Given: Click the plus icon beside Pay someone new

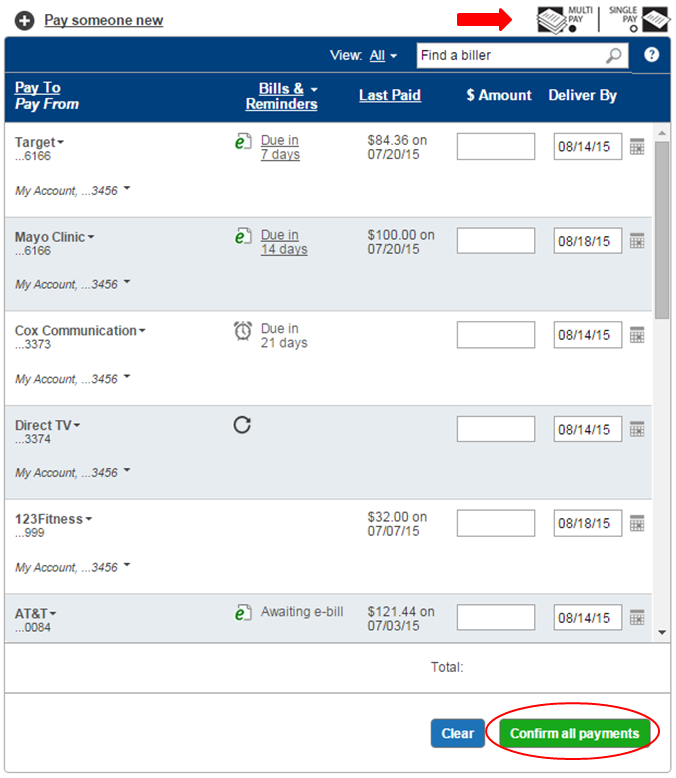Looking at the screenshot, I should click(24, 21).
